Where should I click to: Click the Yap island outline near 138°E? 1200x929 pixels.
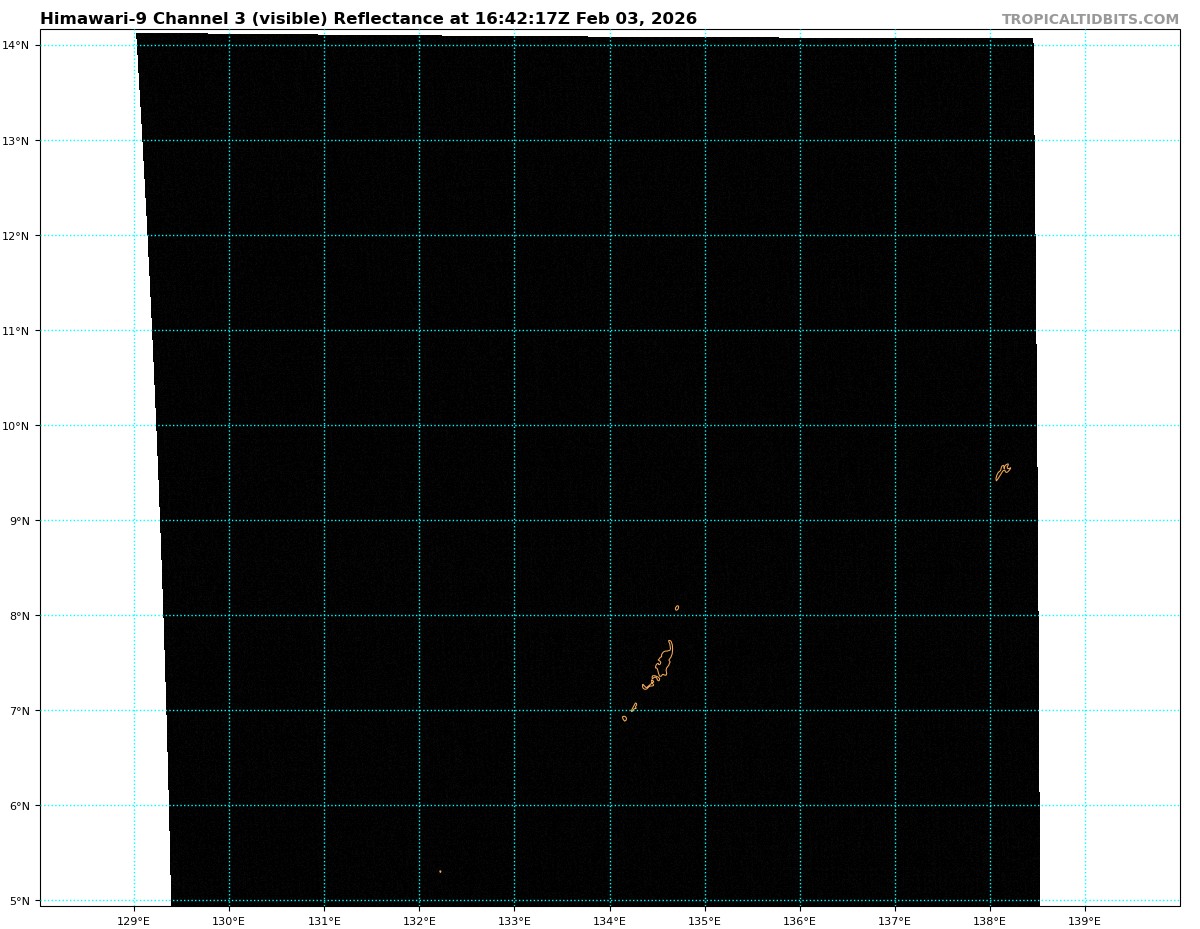tap(1002, 471)
